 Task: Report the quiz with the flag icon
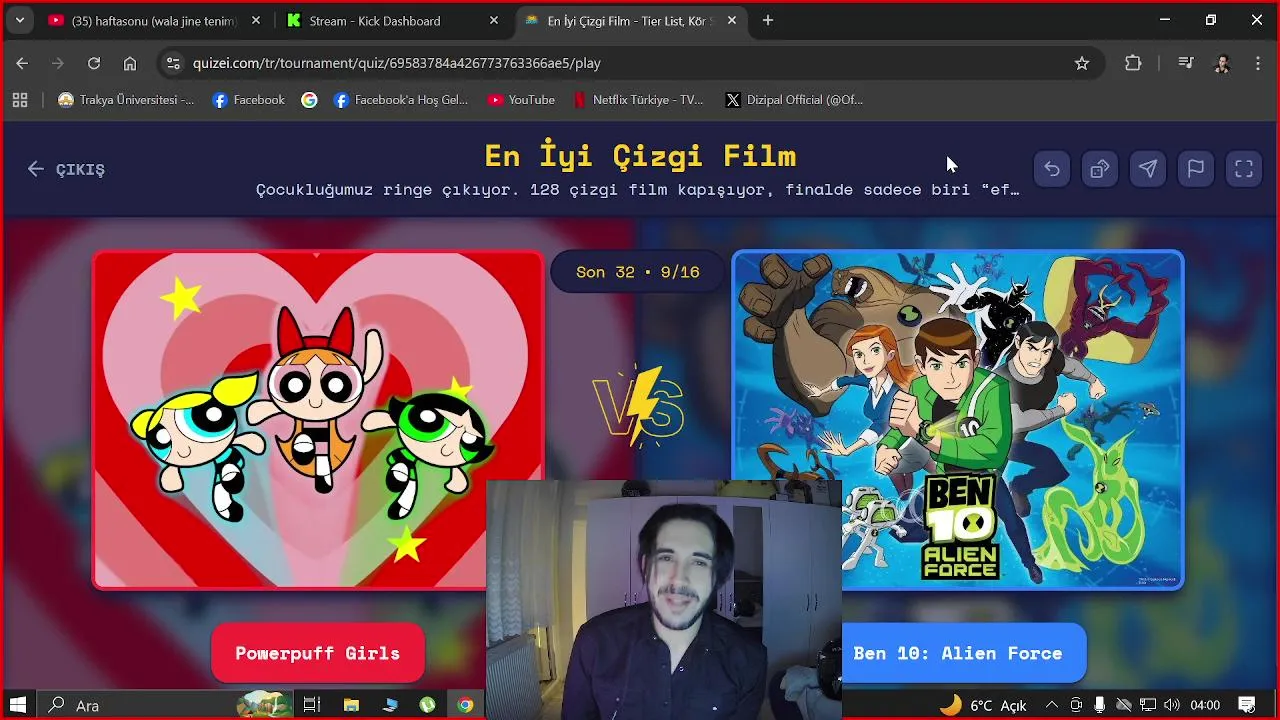click(1196, 169)
